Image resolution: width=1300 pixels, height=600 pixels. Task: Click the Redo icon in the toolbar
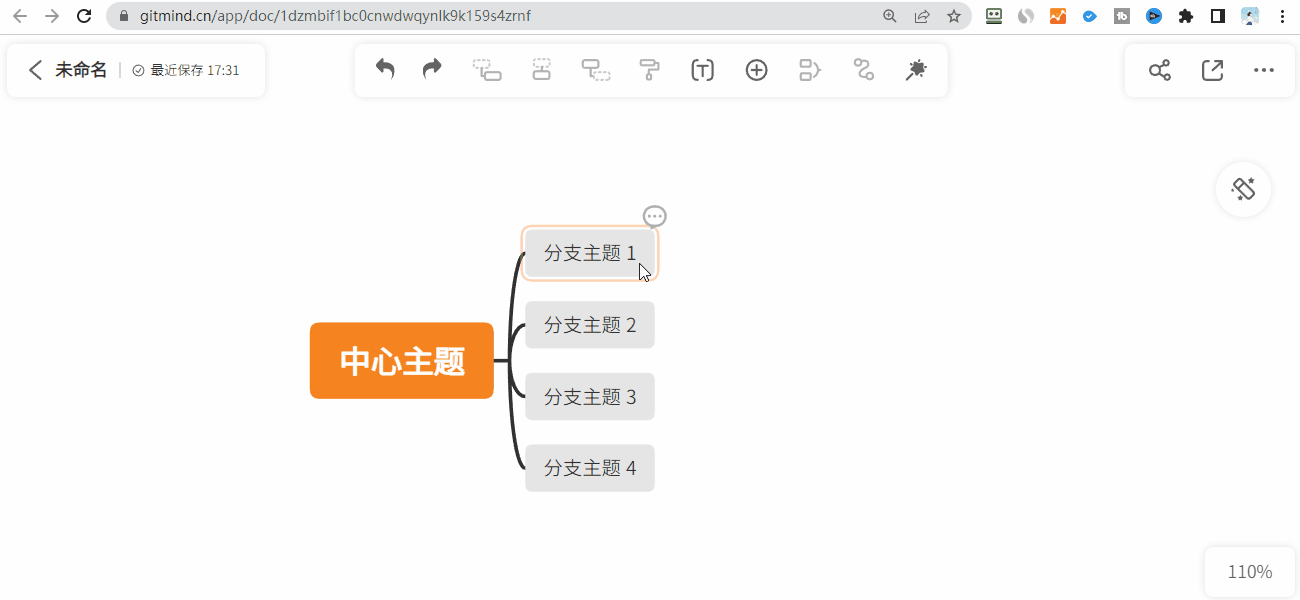pos(431,69)
